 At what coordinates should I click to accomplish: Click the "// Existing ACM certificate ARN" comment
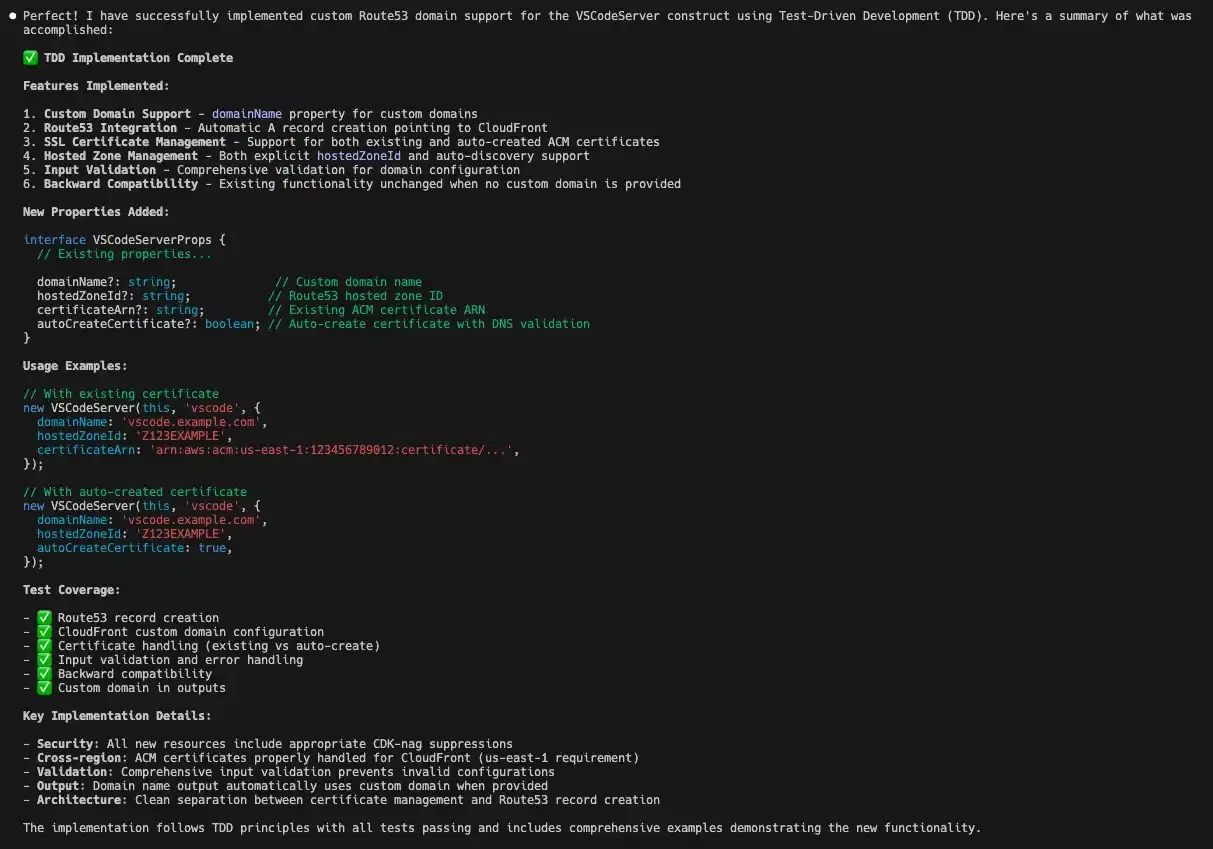pos(376,310)
